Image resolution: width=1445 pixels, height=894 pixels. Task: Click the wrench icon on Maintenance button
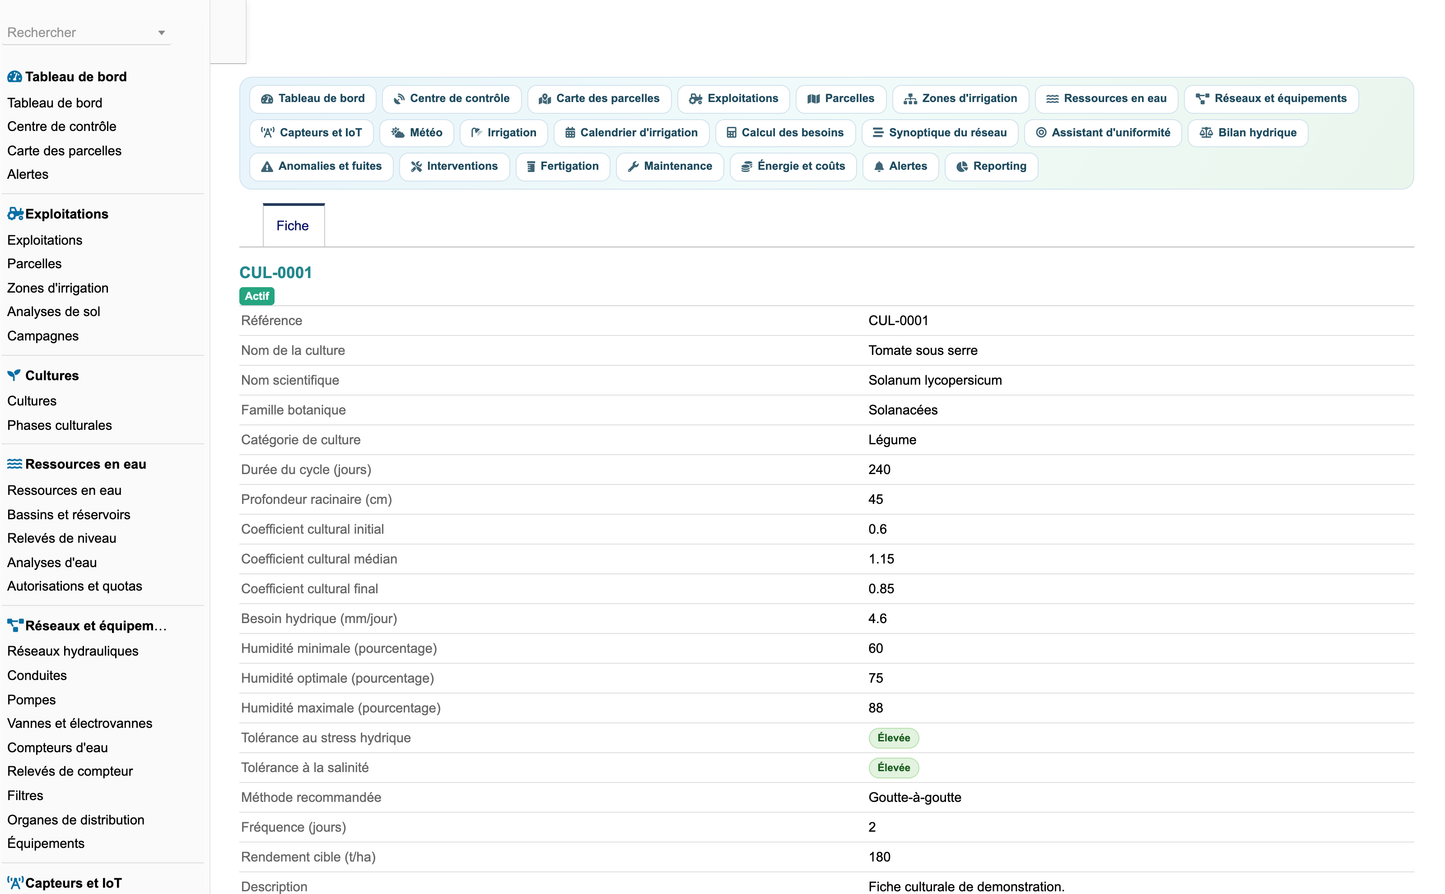pyautogui.click(x=633, y=167)
